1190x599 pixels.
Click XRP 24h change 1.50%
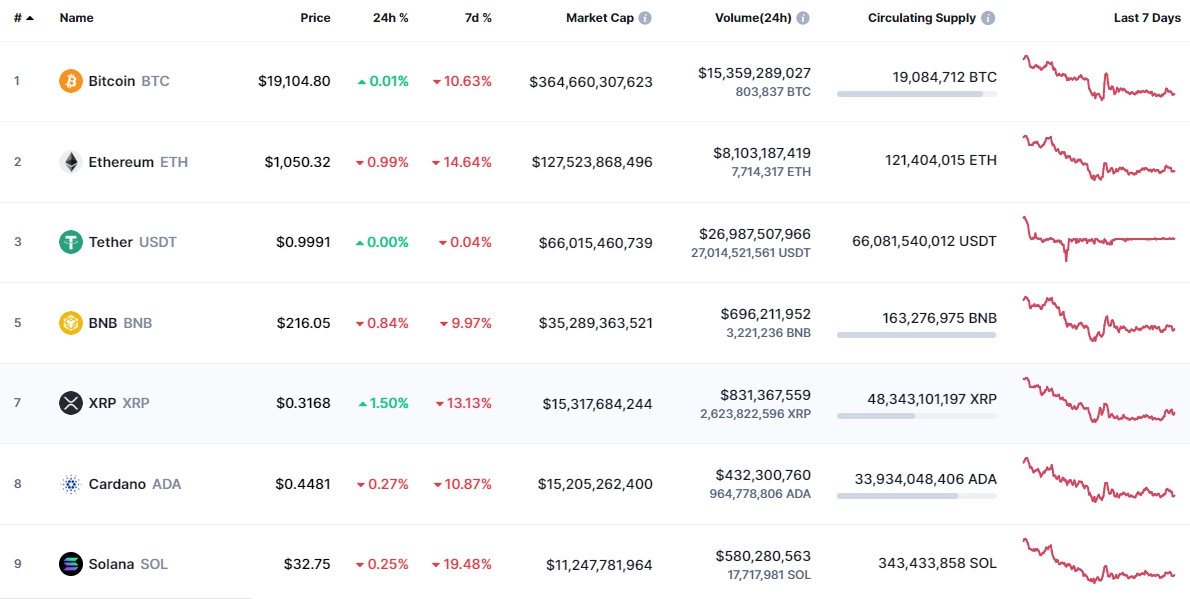point(383,403)
